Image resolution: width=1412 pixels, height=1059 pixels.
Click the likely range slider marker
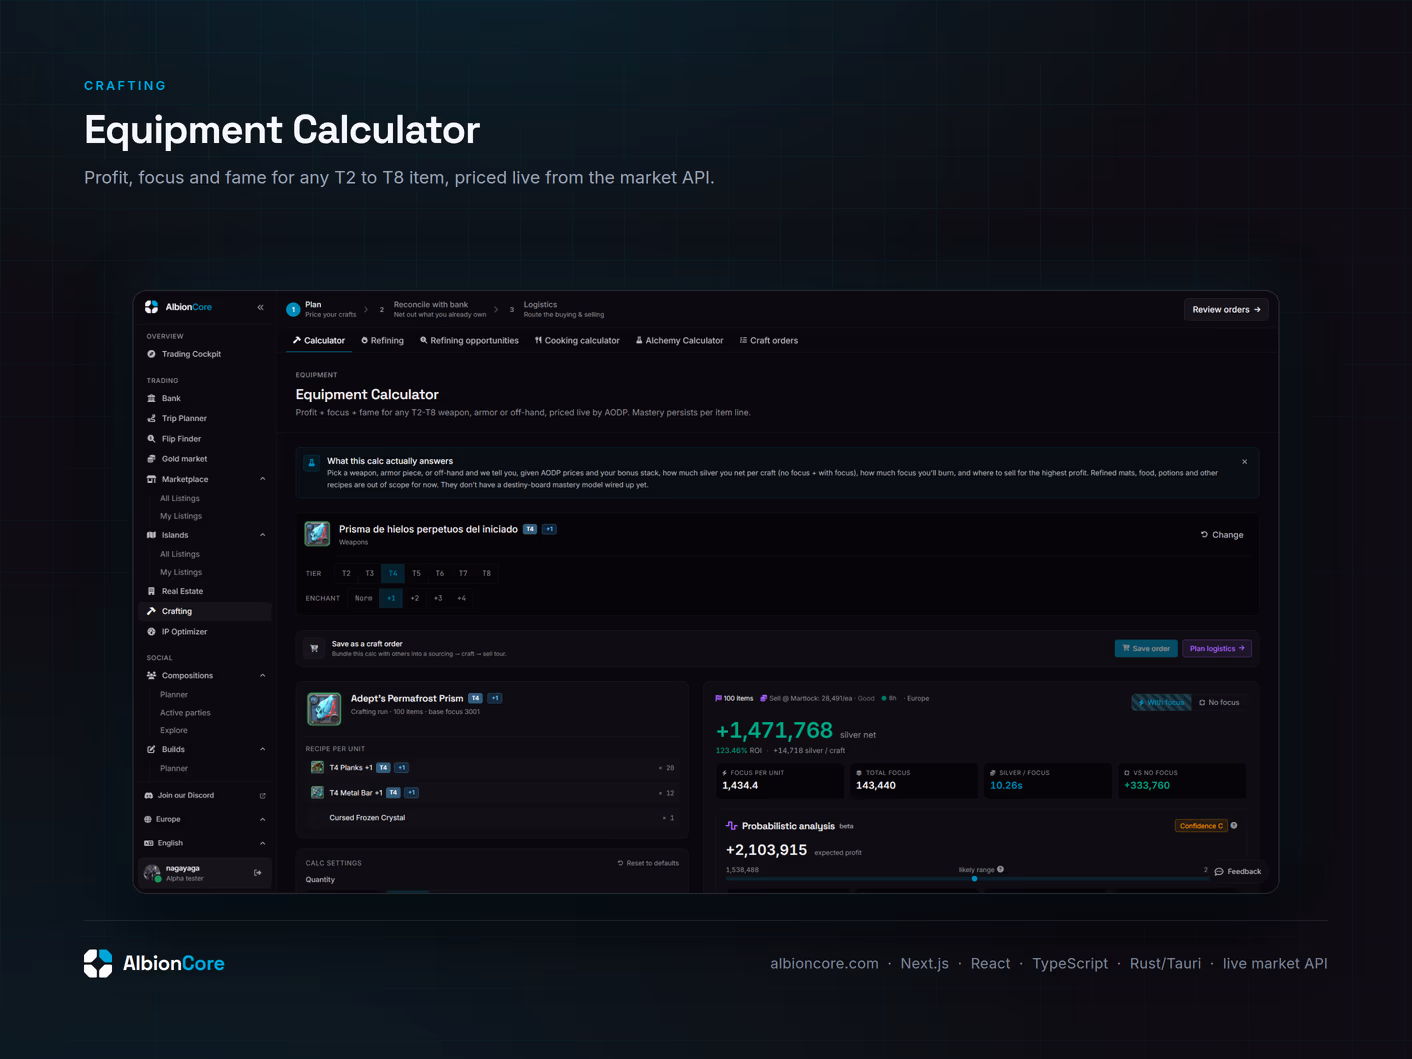(974, 879)
